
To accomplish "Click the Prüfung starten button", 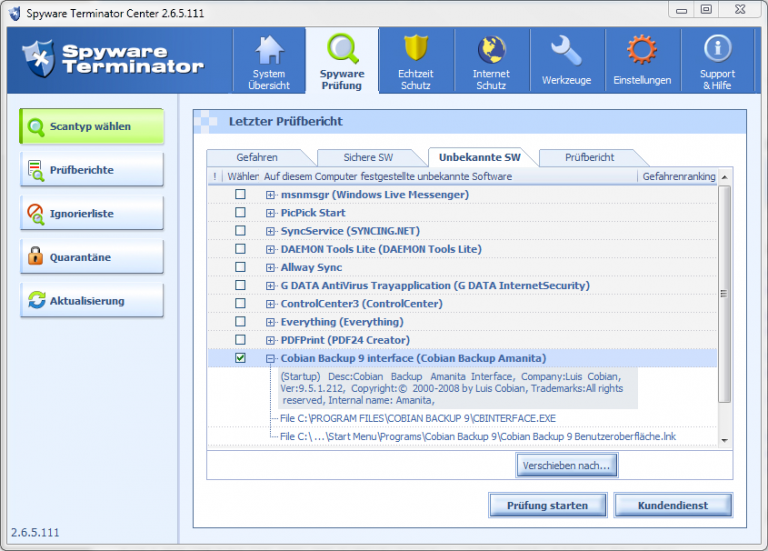I will click(548, 505).
